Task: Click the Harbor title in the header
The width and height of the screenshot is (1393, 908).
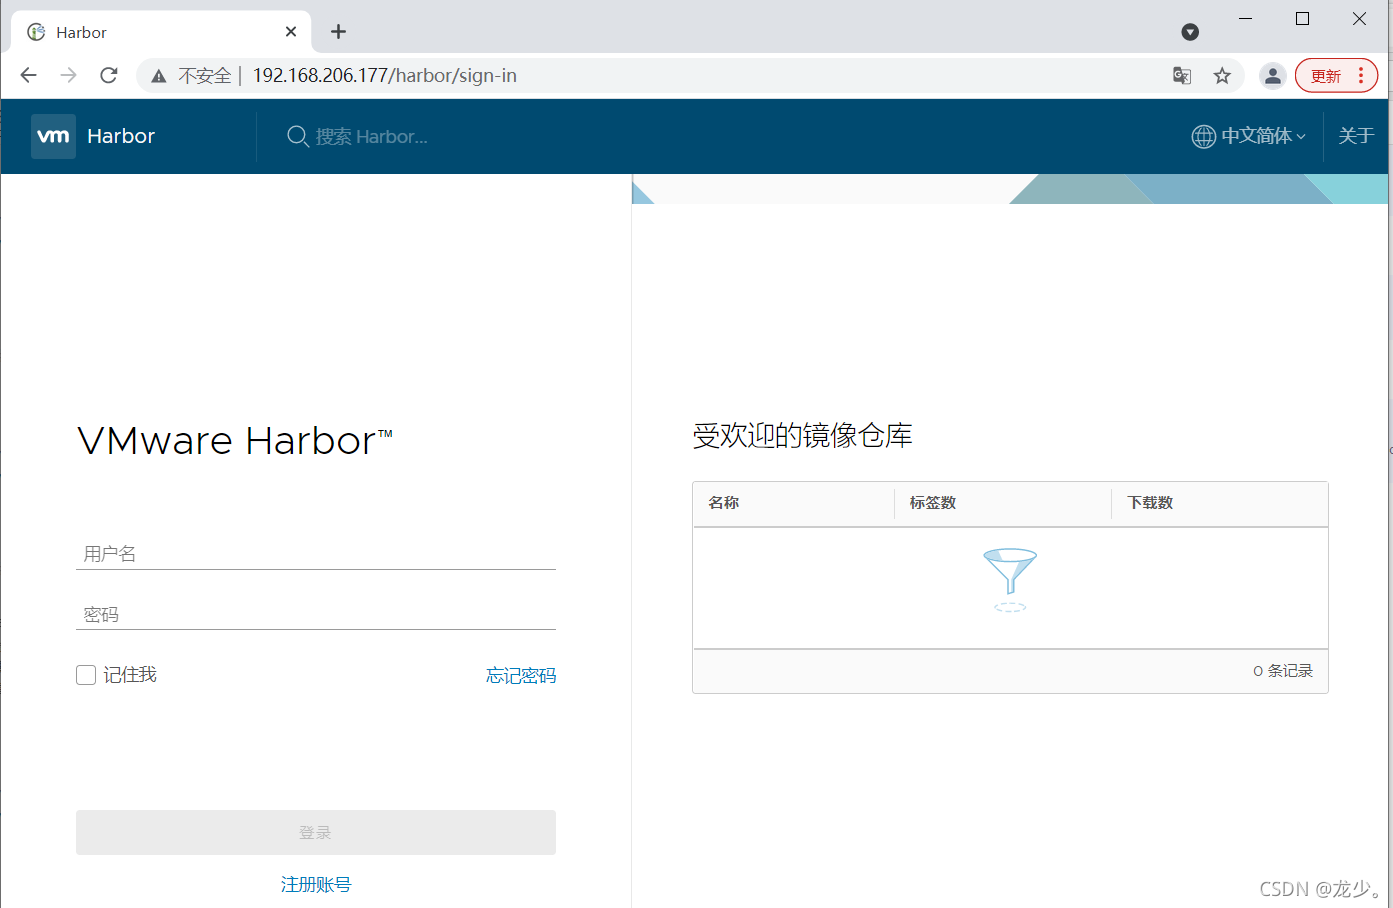Action: click(121, 136)
